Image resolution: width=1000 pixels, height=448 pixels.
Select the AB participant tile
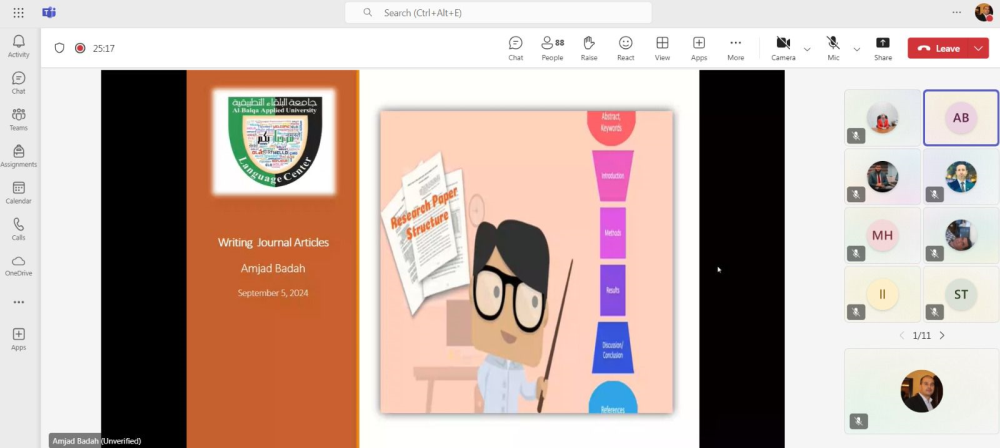click(960, 118)
